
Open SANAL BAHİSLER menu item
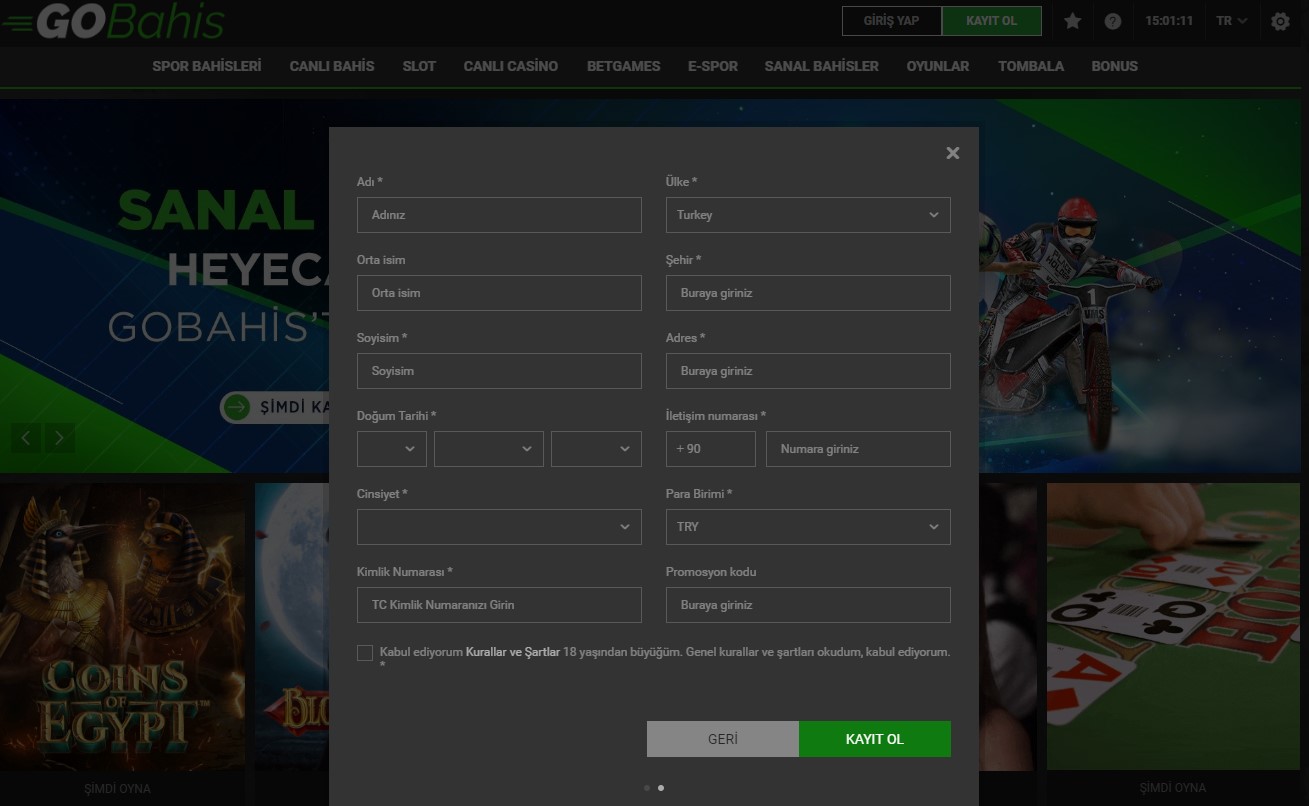click(x=822, y=66)
